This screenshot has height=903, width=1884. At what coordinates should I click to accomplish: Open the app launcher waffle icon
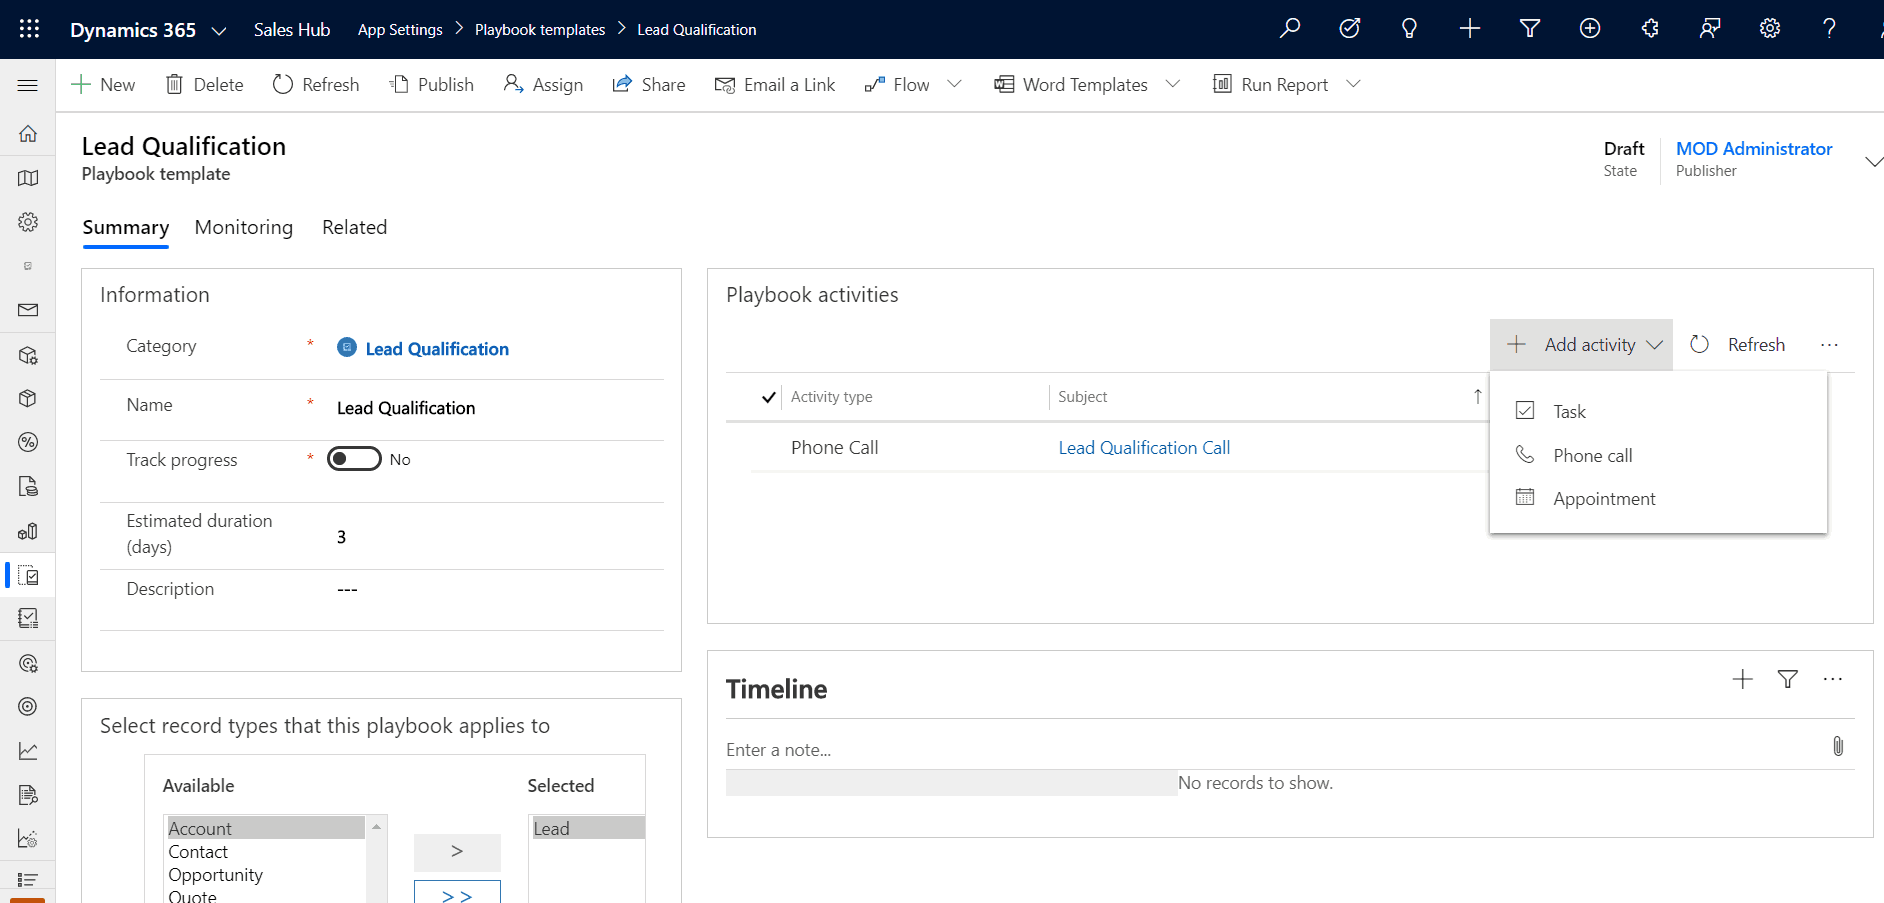pyautogui.click(x=29, y=29)
